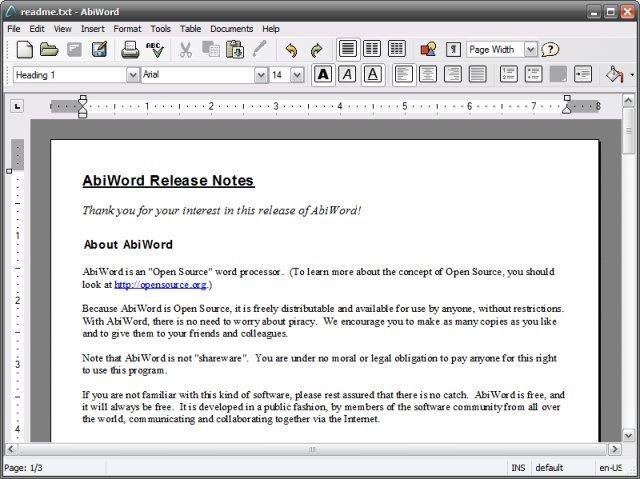The image size is (640, 479).
Task: Expand the Page Width zoom dropdown
Action: click(x=530, y=50)
